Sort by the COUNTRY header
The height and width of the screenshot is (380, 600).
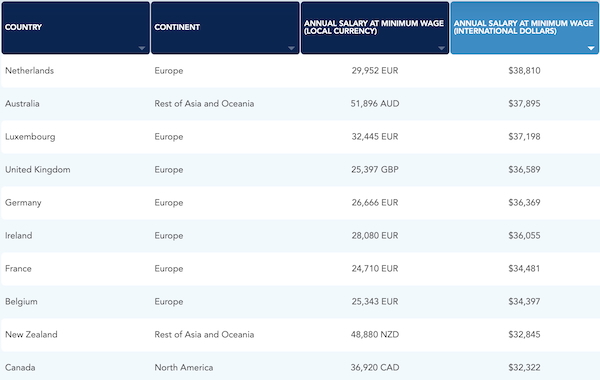(x=76, y=28)
